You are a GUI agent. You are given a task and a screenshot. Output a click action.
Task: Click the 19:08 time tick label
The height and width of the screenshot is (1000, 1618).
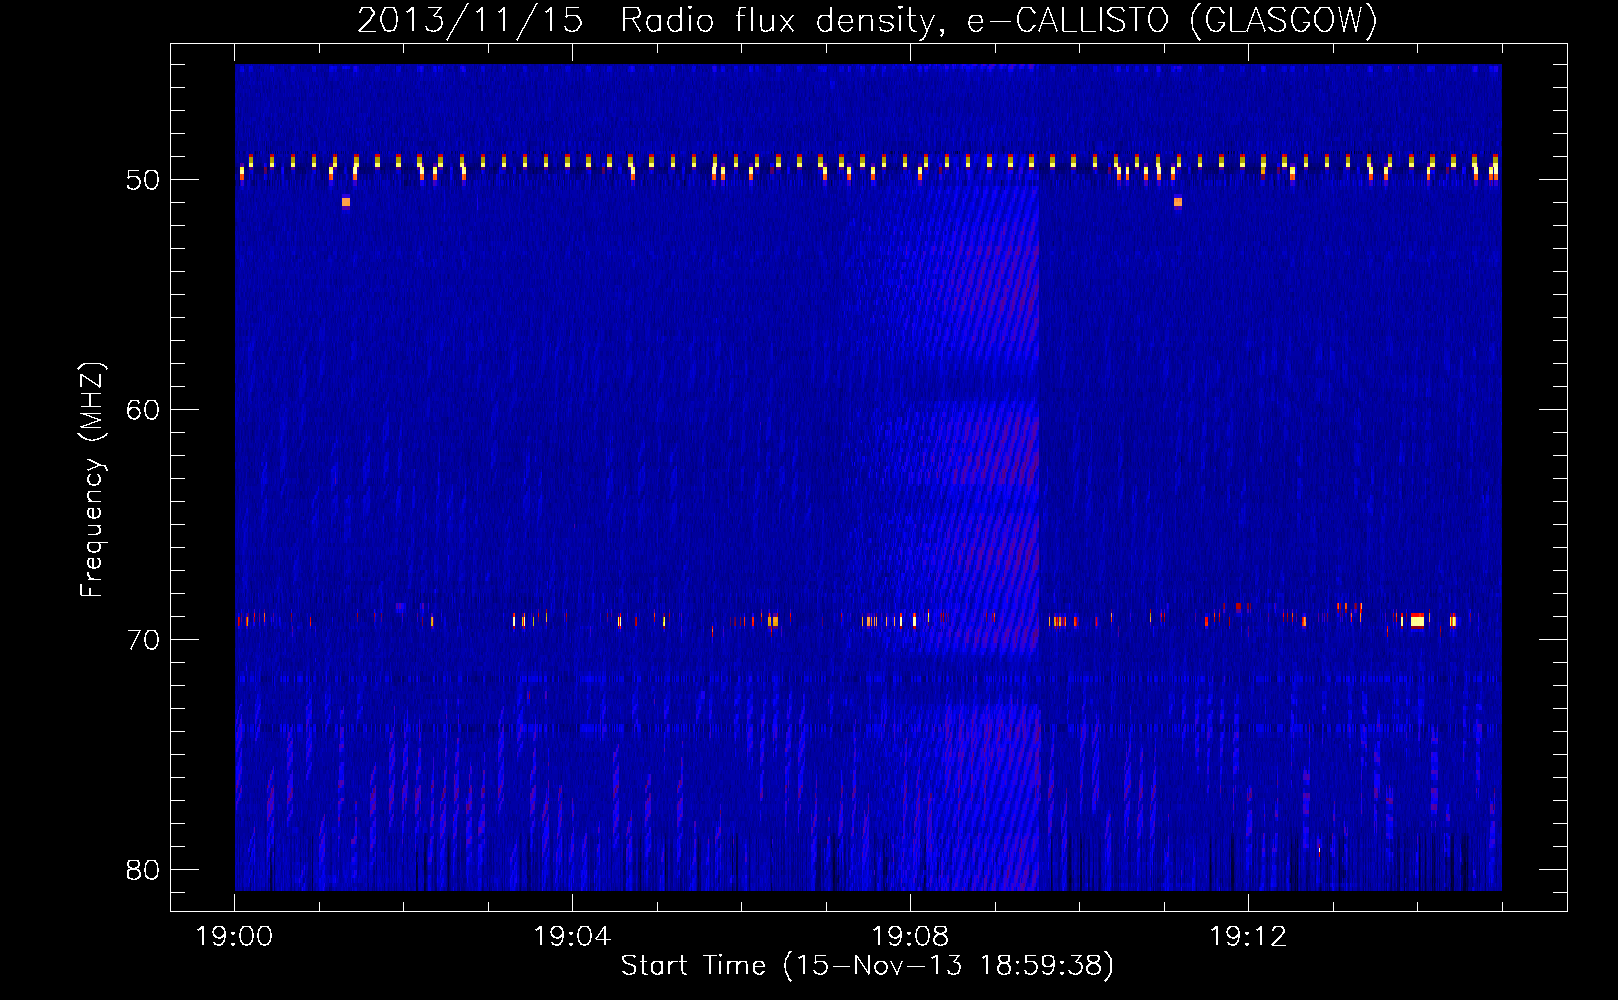tap(910, 937)
